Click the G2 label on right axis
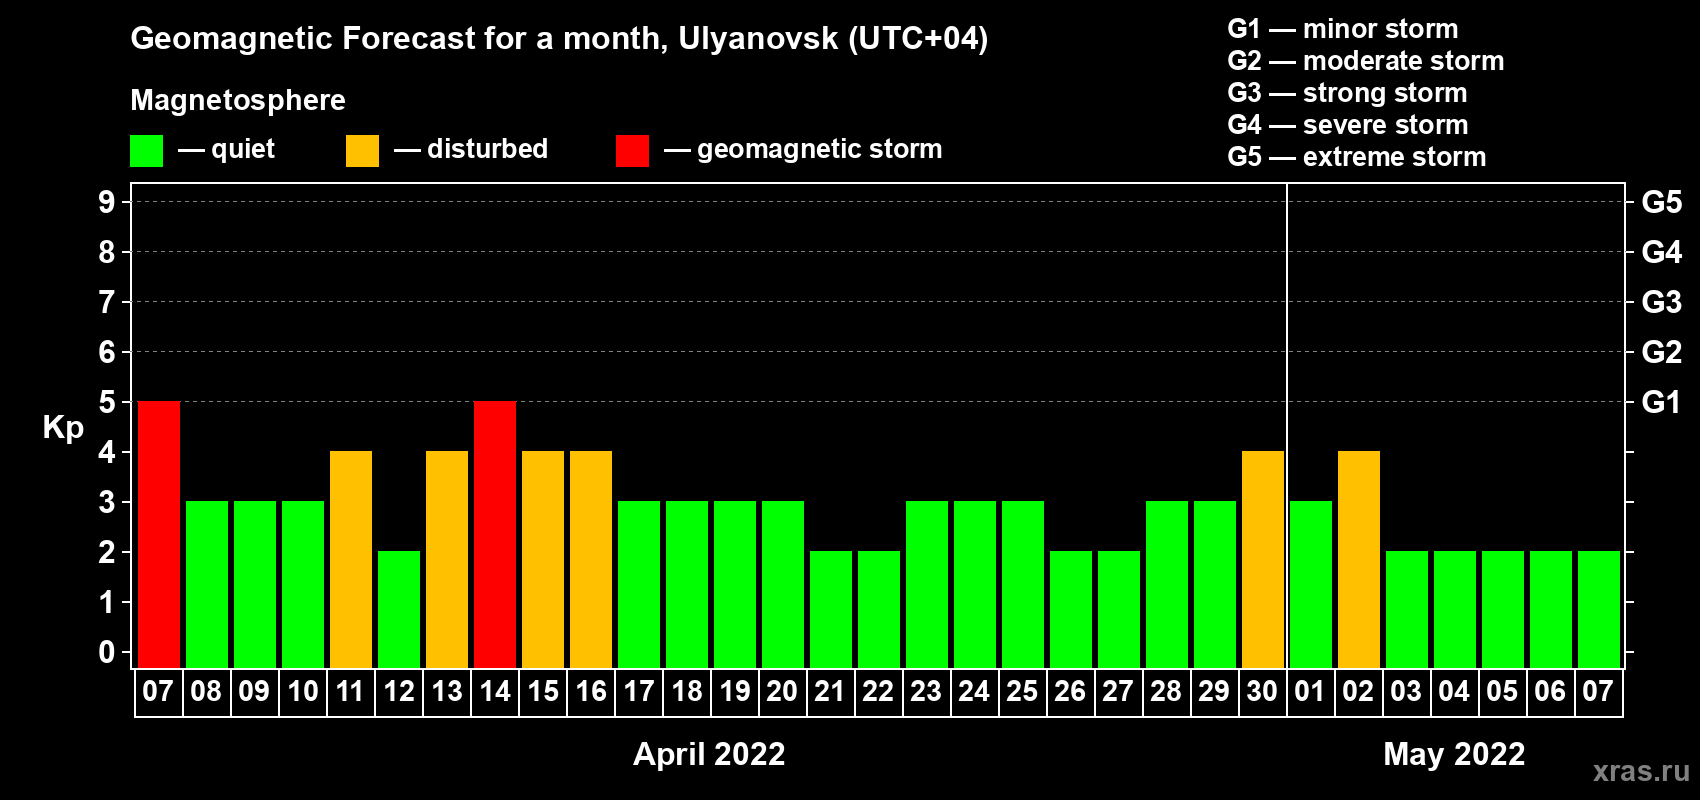The height and width of the screenshot is (800, 1700). tap(1662, 352)
